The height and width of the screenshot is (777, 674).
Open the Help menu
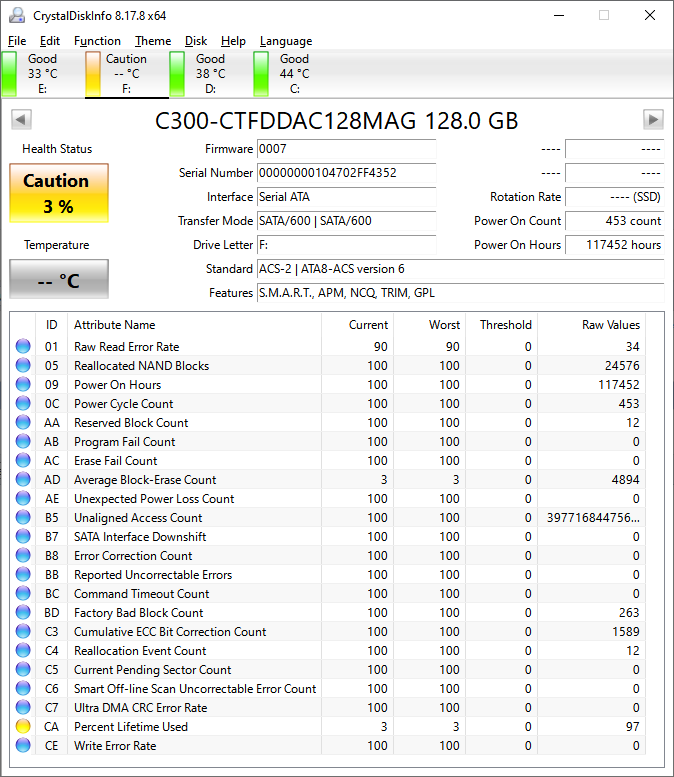click(x=233, y=41)
